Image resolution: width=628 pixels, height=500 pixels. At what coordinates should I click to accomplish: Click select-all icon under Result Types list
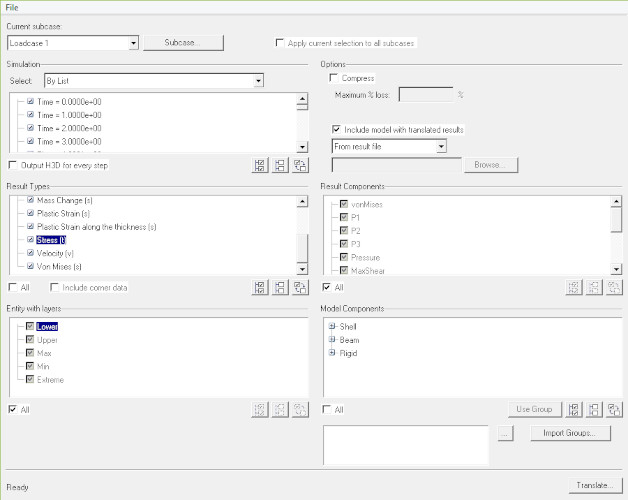pos(260,287)
